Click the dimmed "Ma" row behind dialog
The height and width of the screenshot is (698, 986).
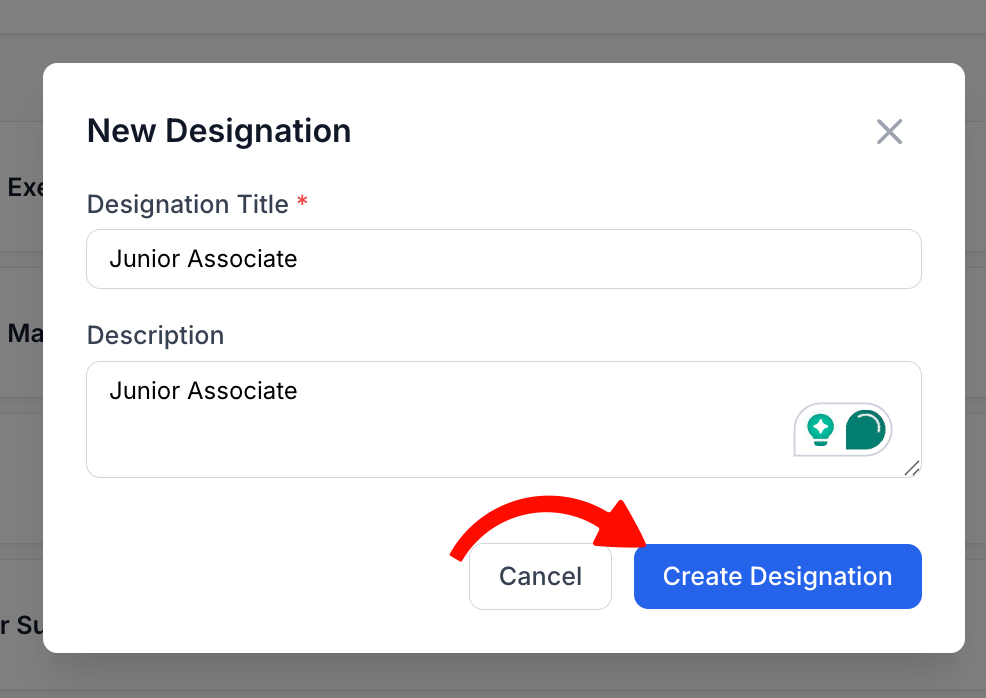pyautogui.click(x=22, y=333)
